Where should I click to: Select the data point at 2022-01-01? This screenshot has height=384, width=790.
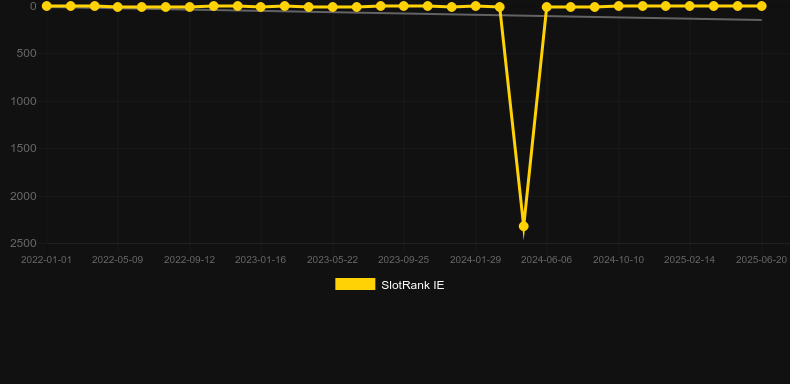(x=47, y=6)
